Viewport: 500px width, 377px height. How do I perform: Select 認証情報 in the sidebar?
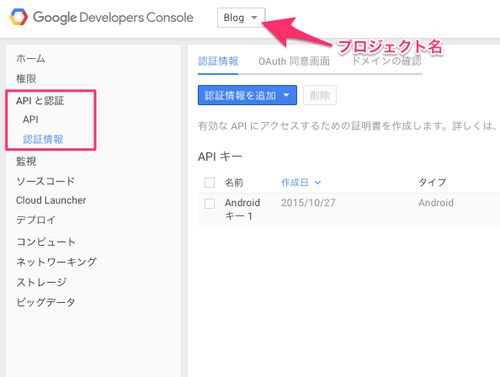43,139
